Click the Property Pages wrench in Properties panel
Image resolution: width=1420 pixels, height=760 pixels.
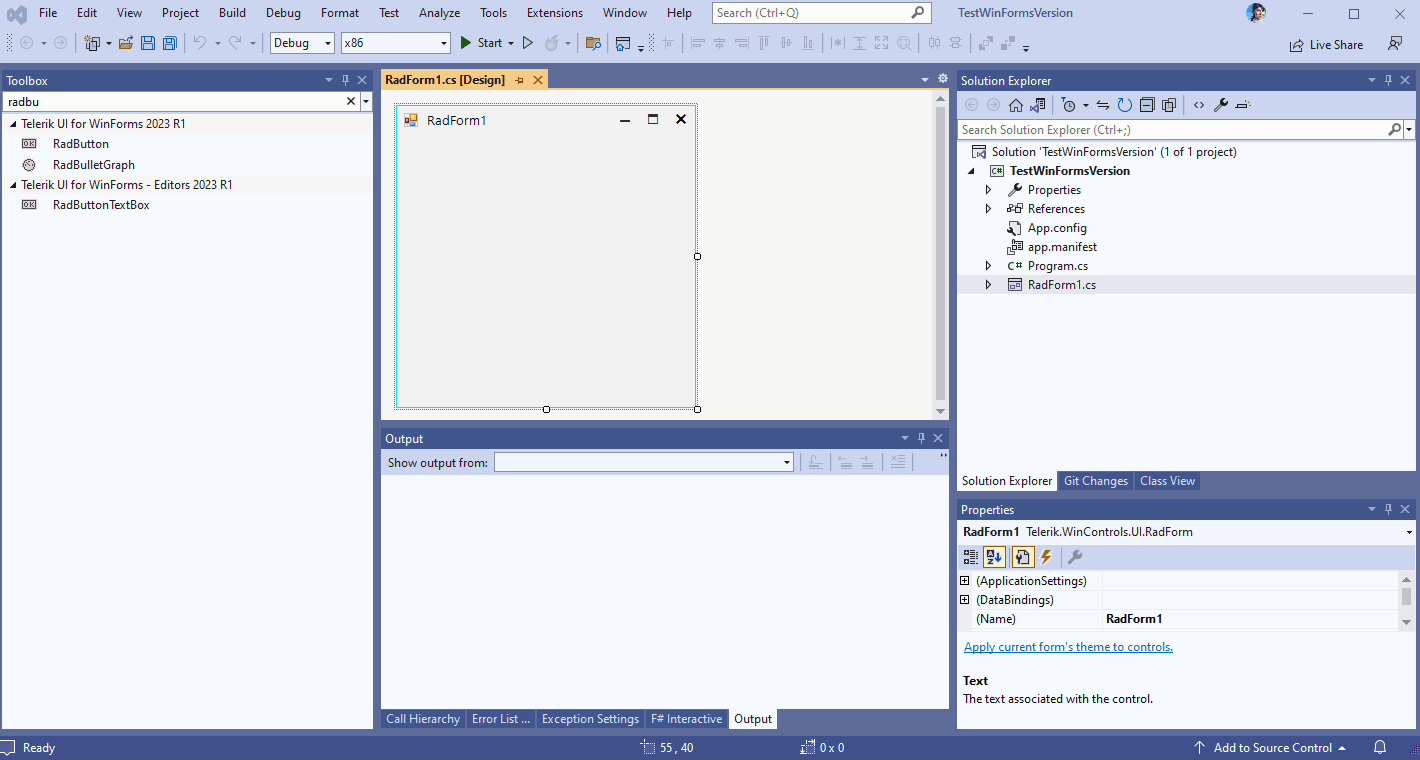coord(1075,557)
